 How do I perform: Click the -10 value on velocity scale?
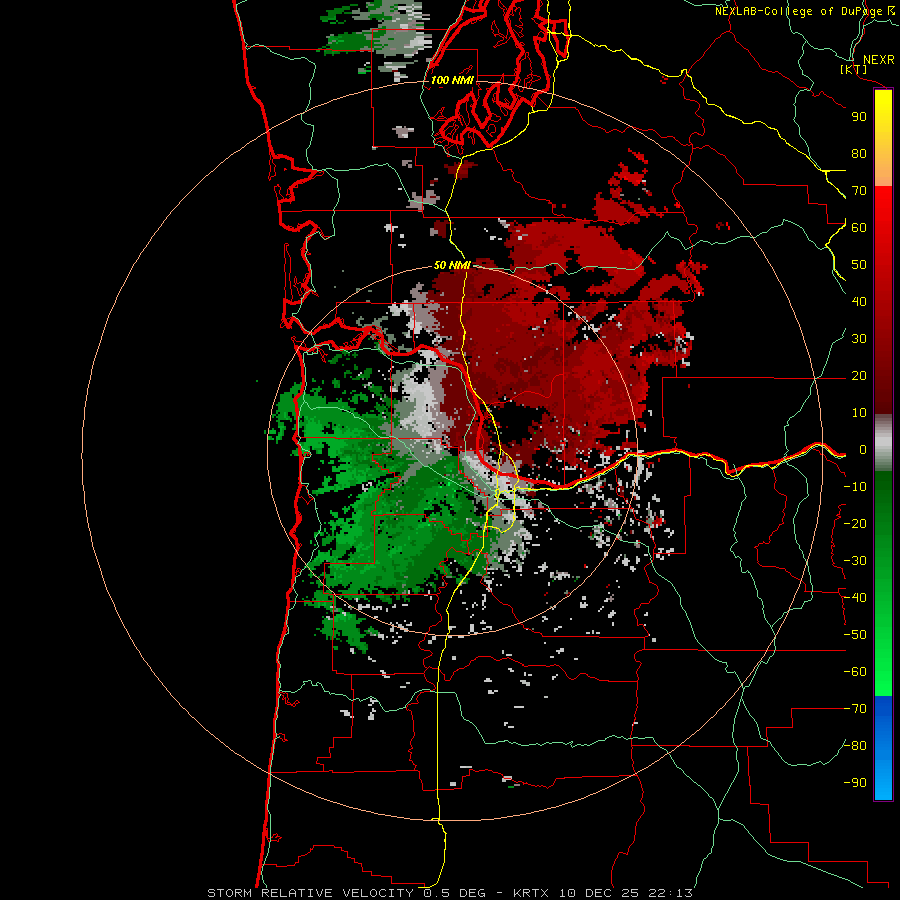pyautogui.click(x=855, y=487)
